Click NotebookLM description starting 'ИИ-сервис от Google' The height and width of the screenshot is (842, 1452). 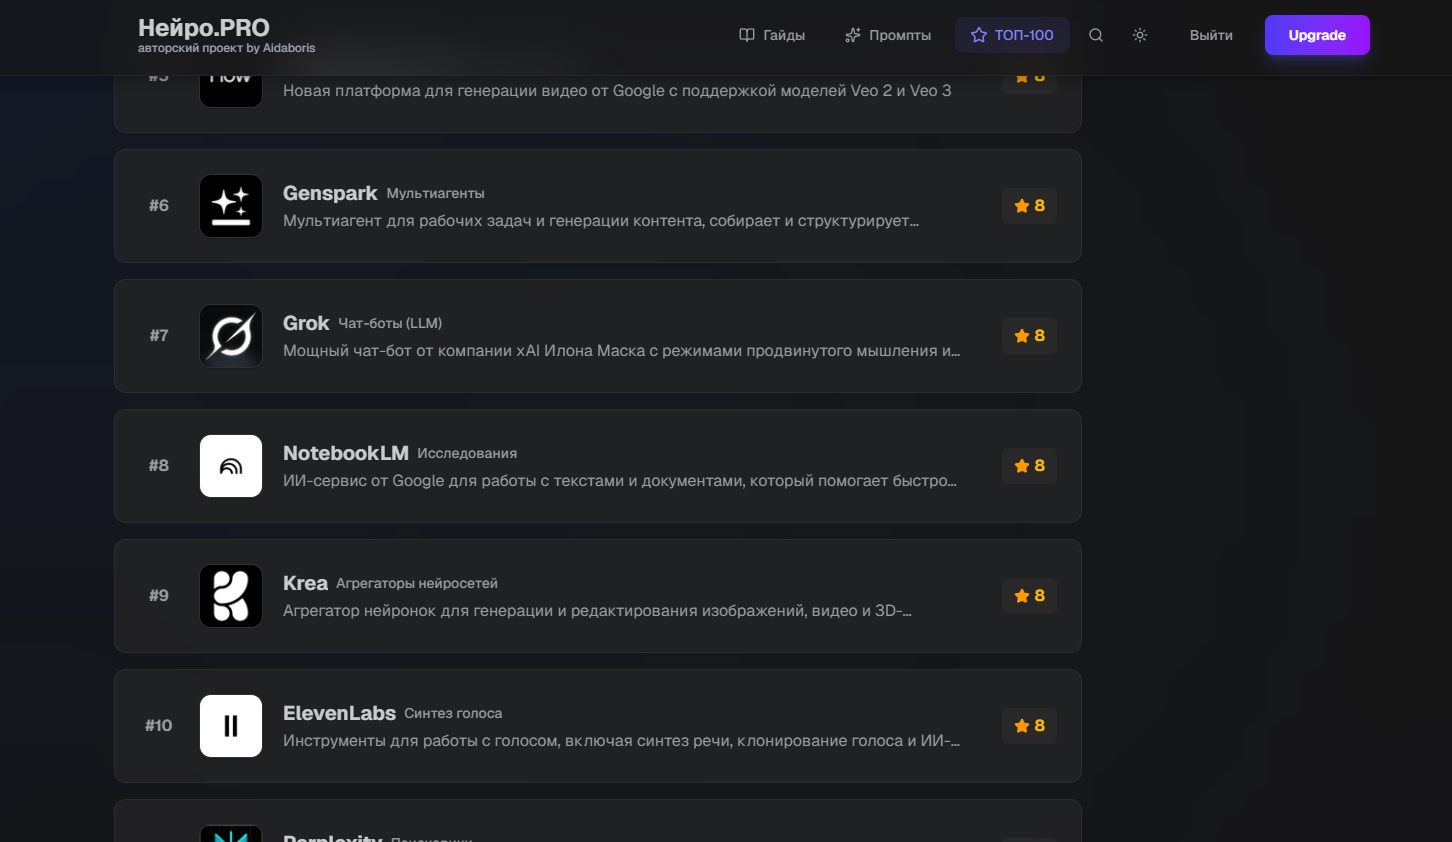tap(620, 481)
